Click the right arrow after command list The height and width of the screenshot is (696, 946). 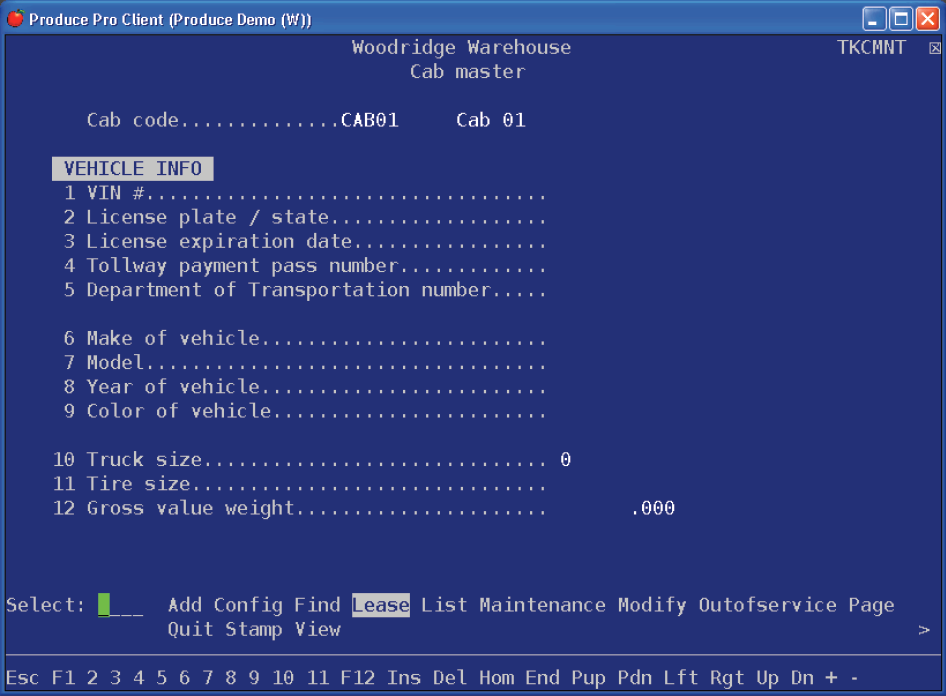pos(923,630)
